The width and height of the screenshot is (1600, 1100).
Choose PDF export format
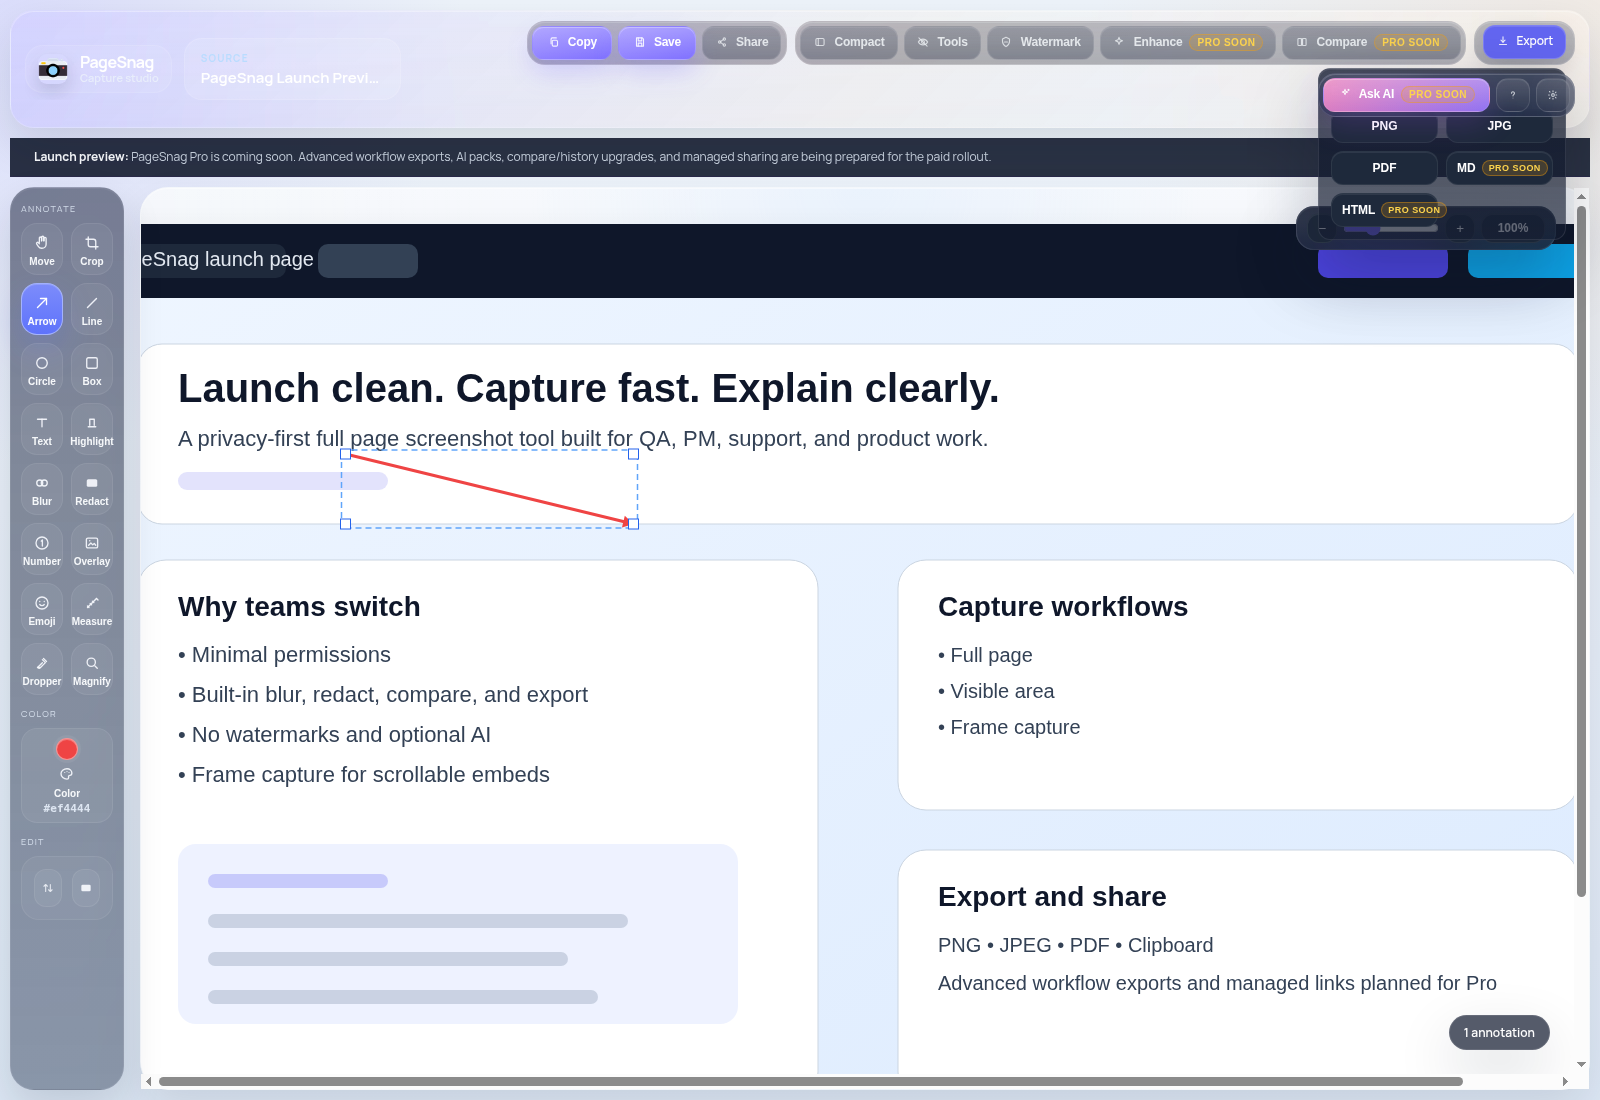[1384, 168]
